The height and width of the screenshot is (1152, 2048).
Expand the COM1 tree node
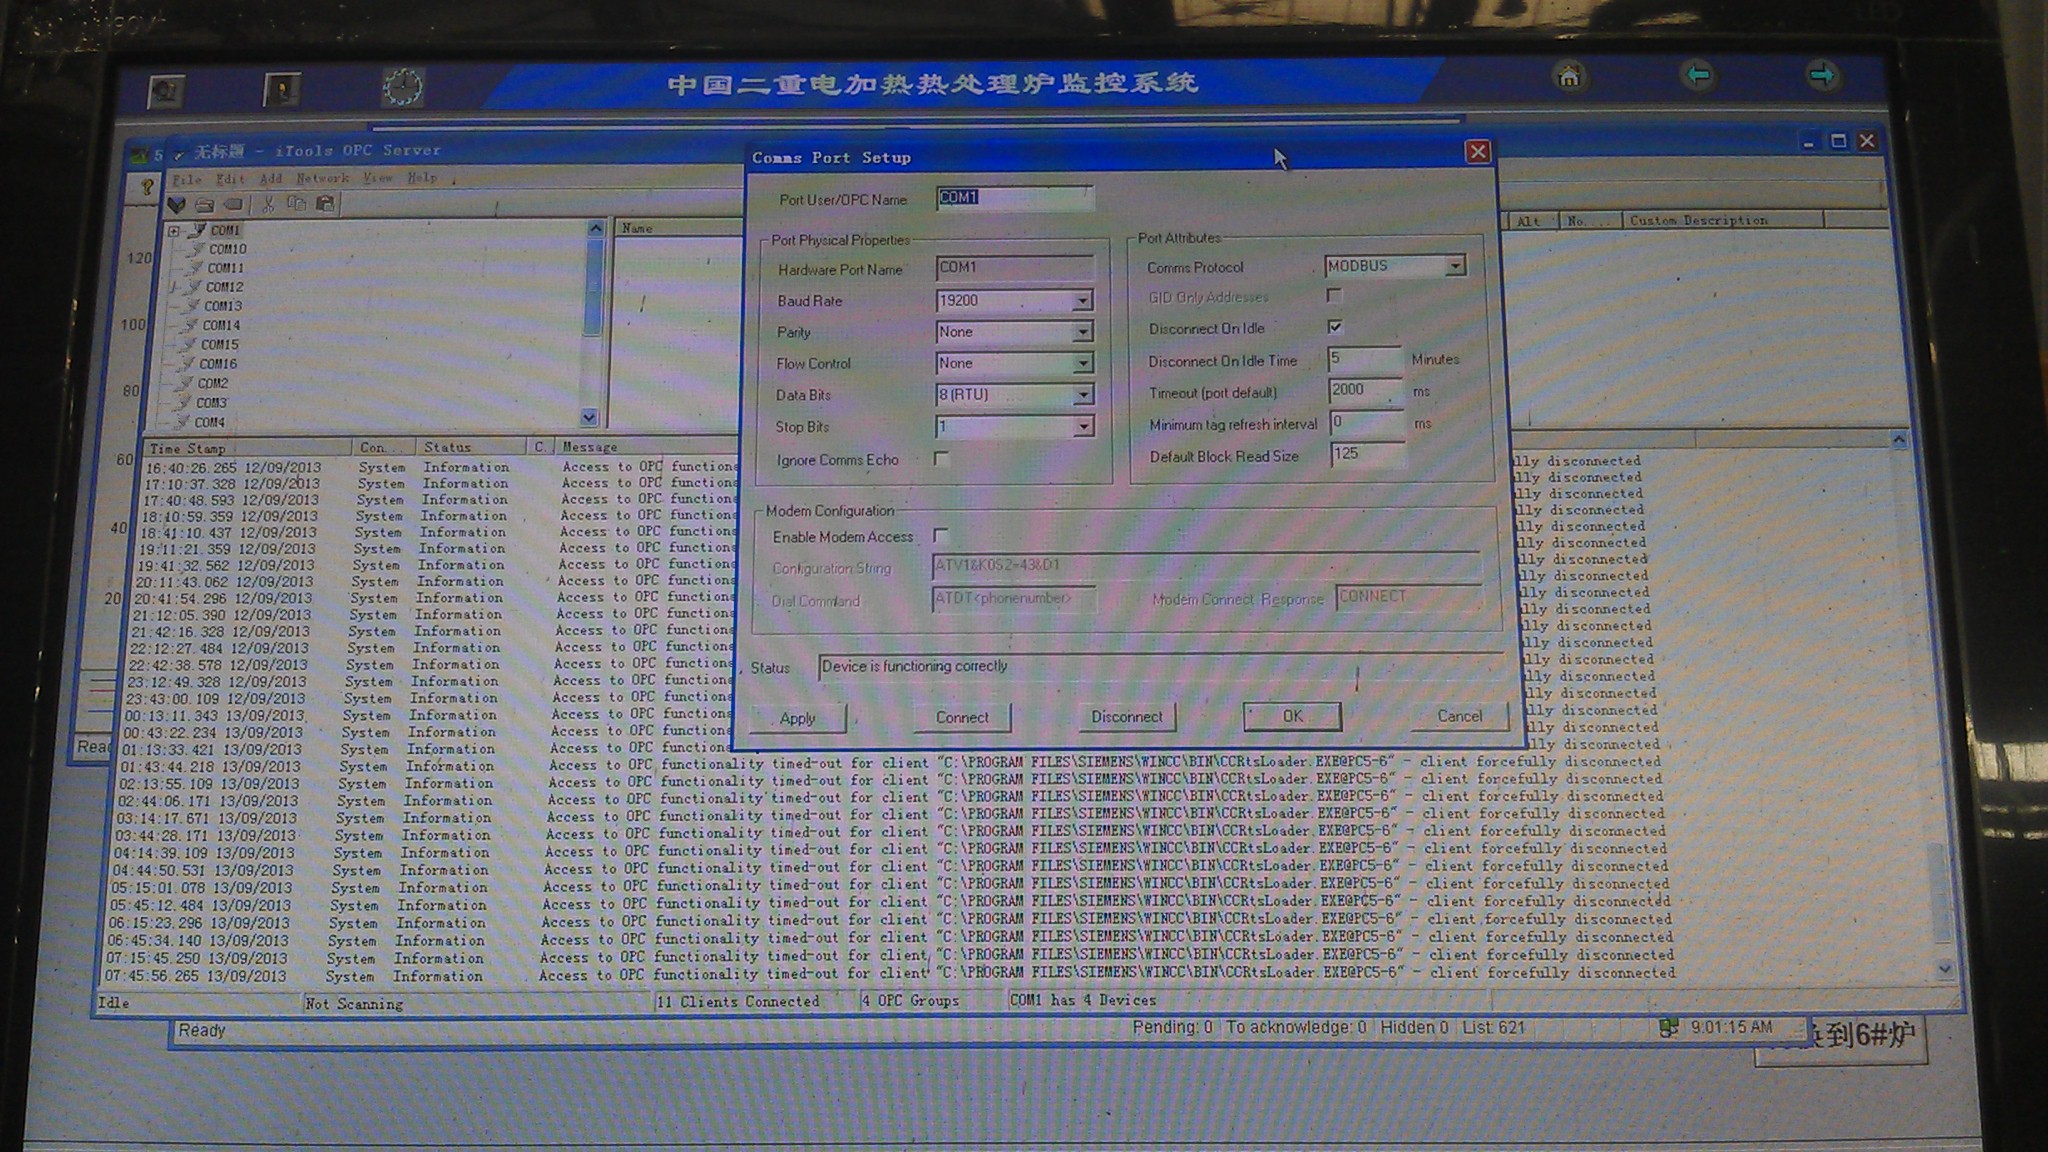coord(174,230)
